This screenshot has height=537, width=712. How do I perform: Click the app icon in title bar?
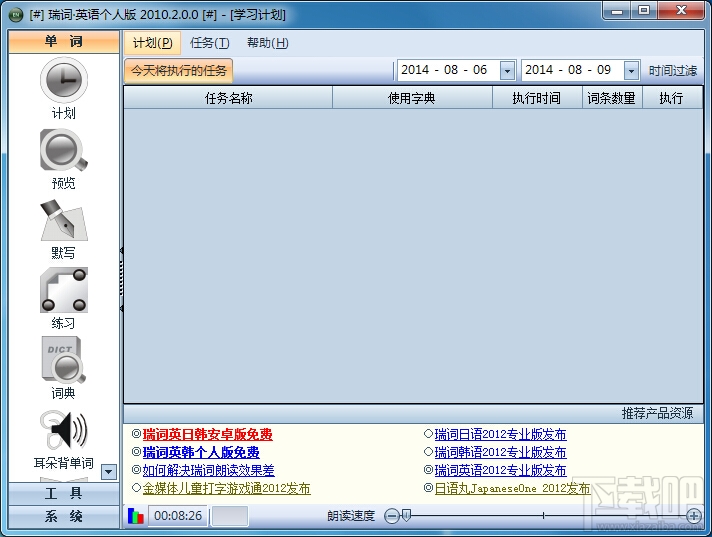(16, 15)
